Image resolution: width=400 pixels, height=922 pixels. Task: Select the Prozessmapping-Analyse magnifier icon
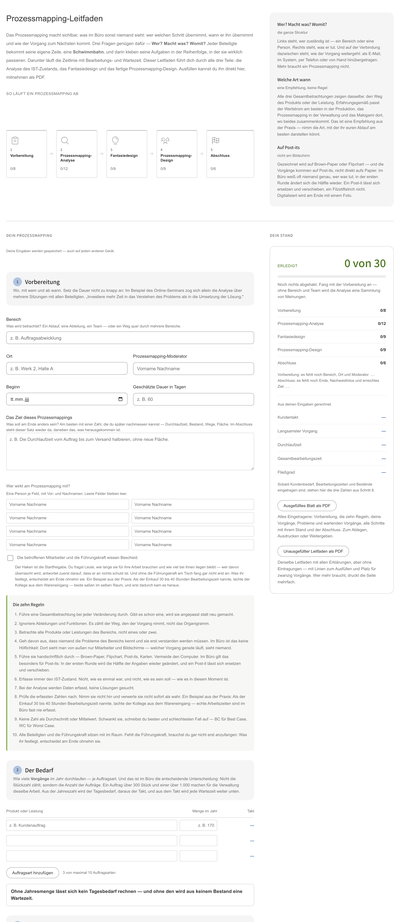65,141
